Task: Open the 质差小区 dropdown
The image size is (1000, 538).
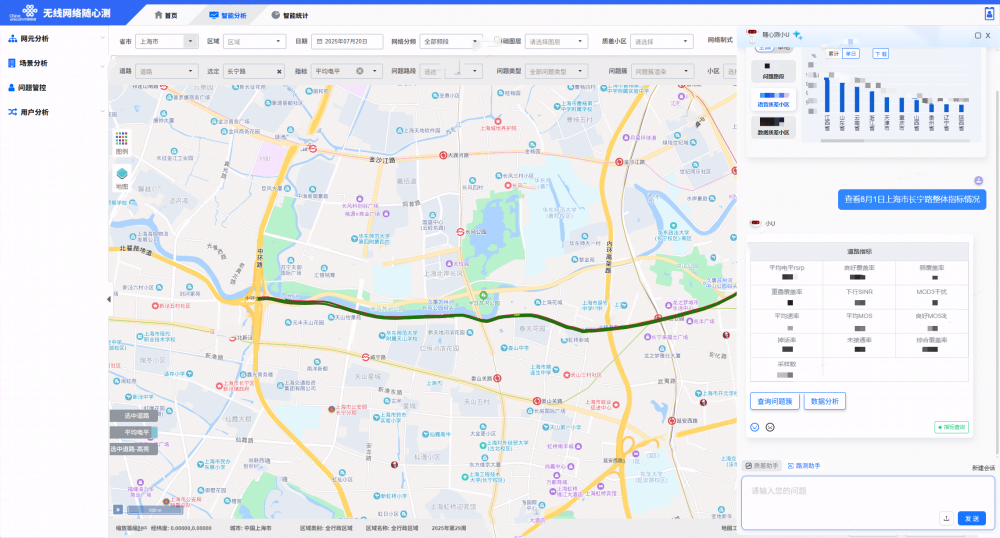Action: [661, 41]
